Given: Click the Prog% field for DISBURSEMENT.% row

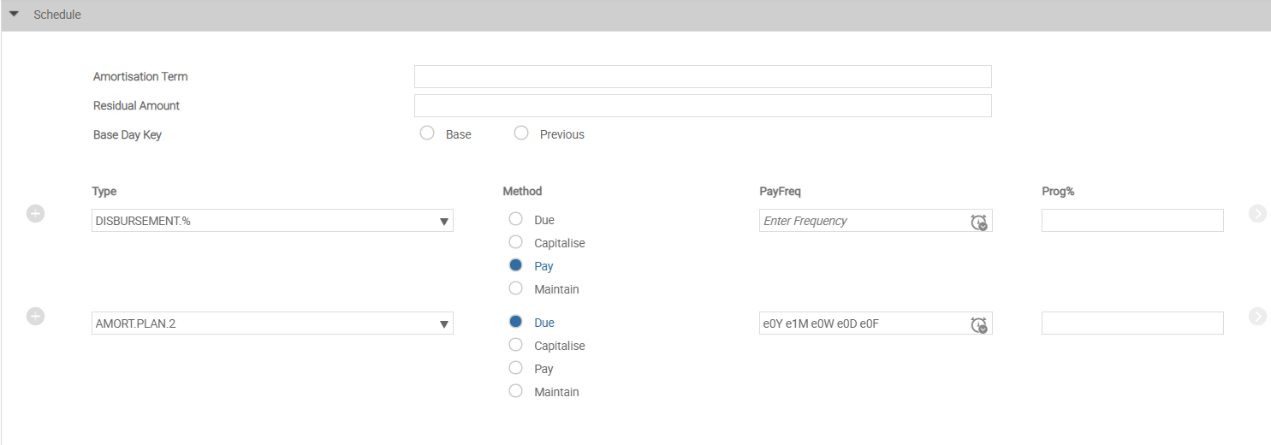Looking at the screenshot, I should tap(1132, 221).
